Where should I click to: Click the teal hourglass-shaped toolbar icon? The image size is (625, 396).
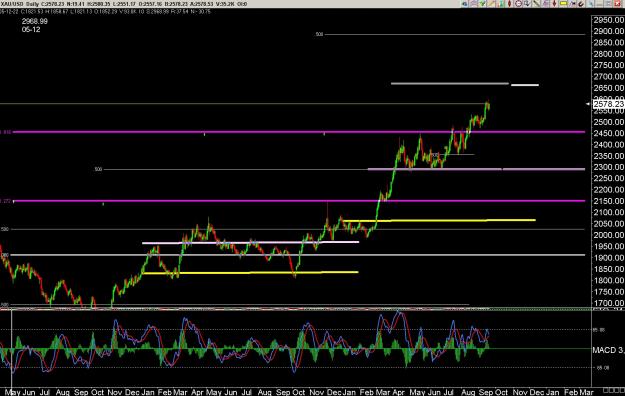[501, 4]
